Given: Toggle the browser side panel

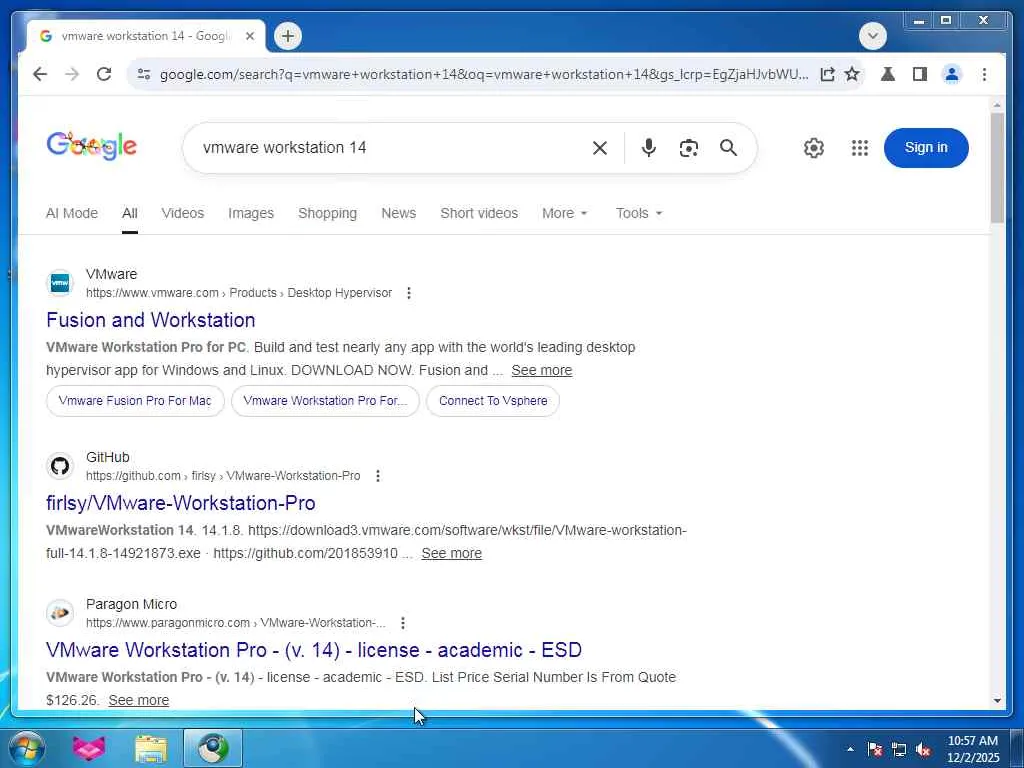Looking at the screenshot, I should pyautogui.click(x=920, y=74).
